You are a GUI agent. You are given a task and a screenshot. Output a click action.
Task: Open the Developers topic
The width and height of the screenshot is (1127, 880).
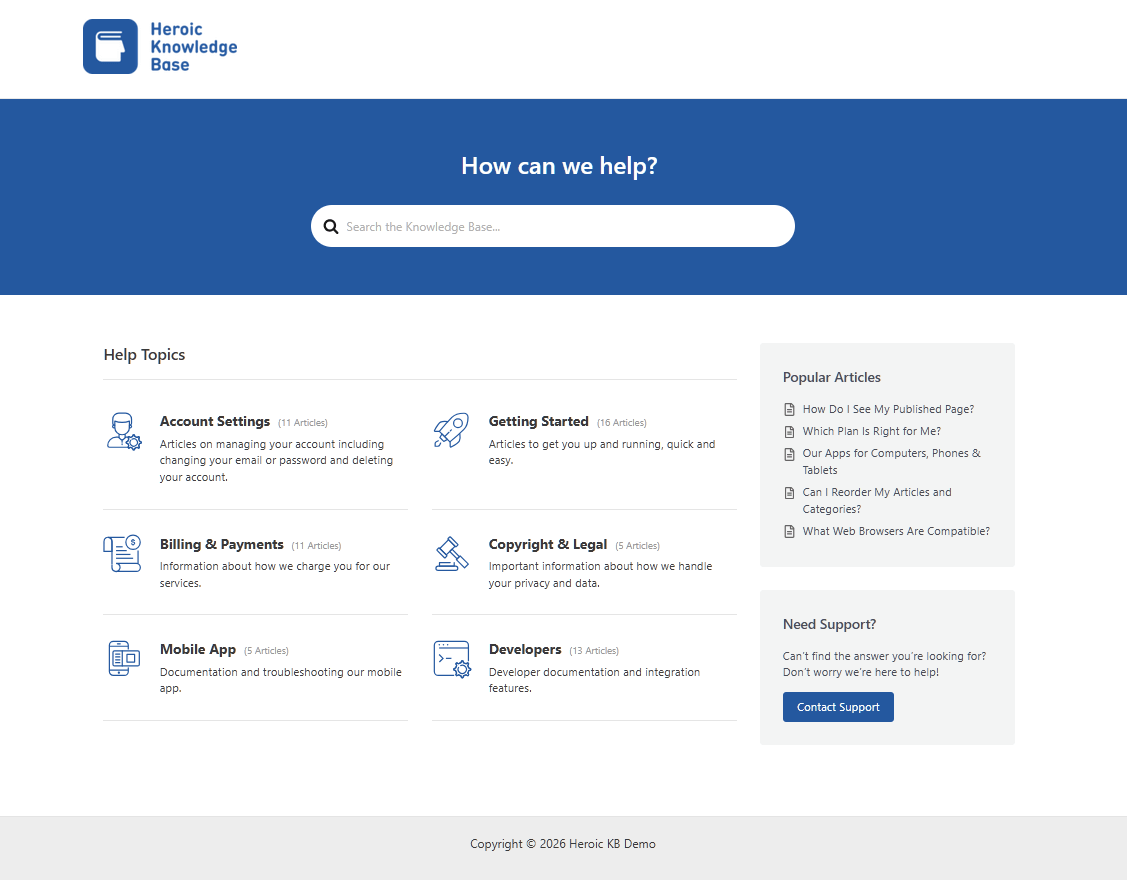pos(525,649)
